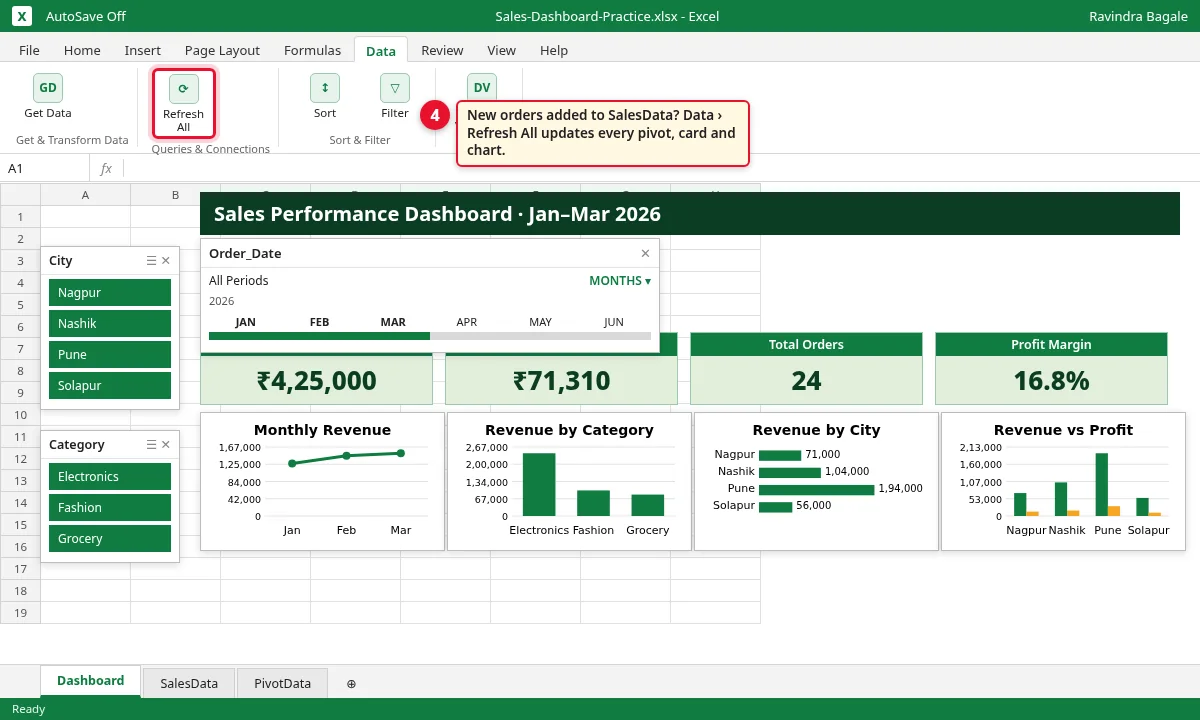Switch to the View ribbon tab

coord(501,50)
